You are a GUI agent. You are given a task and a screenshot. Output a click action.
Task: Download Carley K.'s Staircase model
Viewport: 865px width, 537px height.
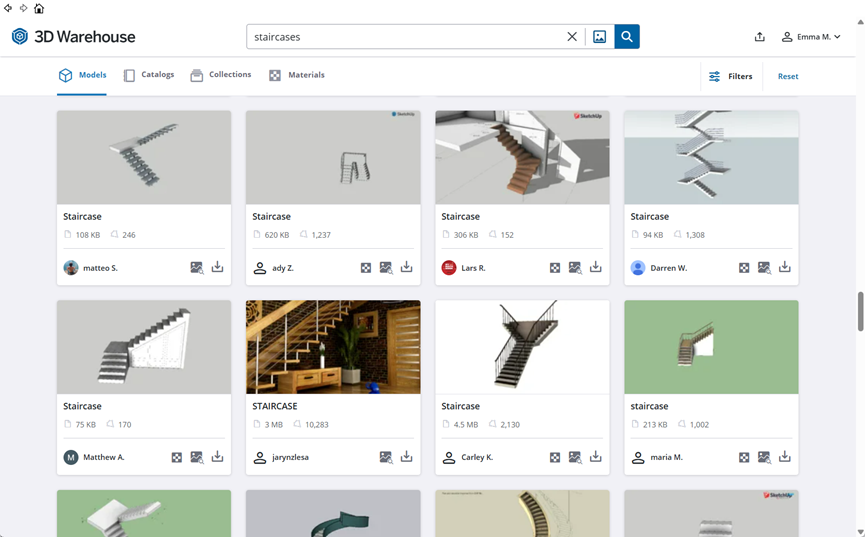595,457
